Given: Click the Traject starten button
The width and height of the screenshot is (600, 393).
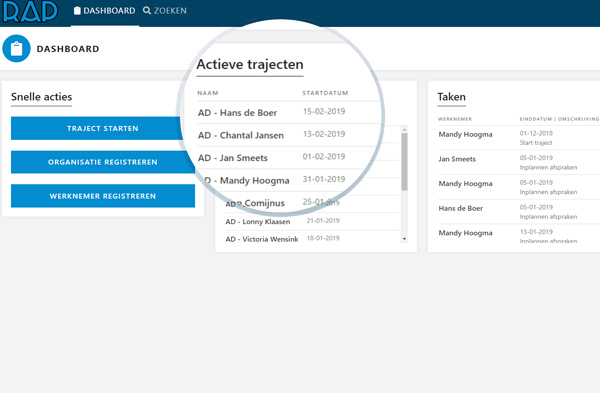Looking at the screenshot, I should 103,128.
